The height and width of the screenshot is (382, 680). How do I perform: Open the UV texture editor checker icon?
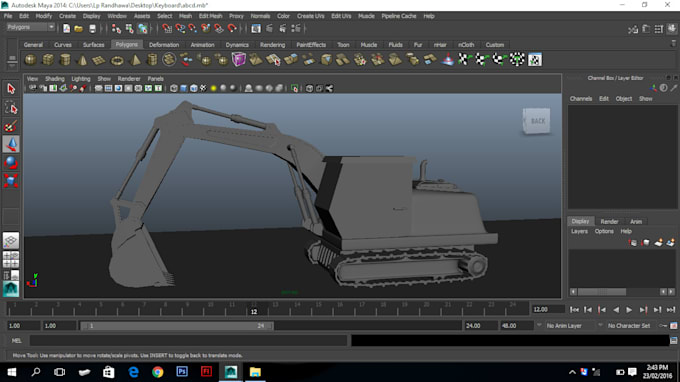535,60
